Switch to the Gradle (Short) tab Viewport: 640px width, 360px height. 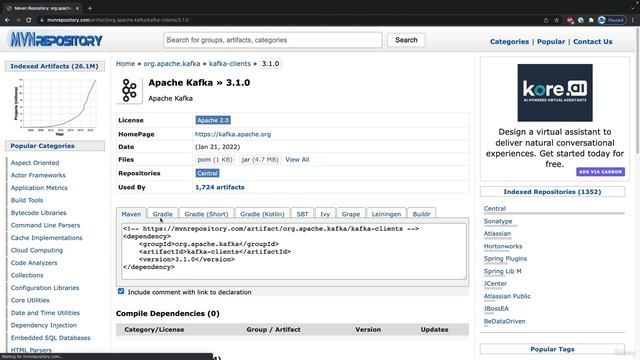click(206, 214)
